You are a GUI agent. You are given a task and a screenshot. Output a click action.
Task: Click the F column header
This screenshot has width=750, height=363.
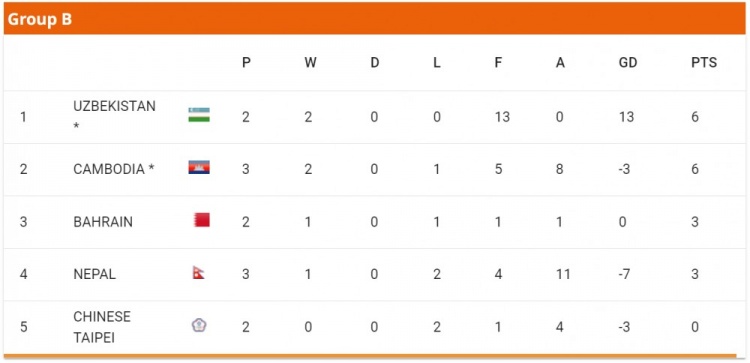pyautogui.click(x=498, y=62)
